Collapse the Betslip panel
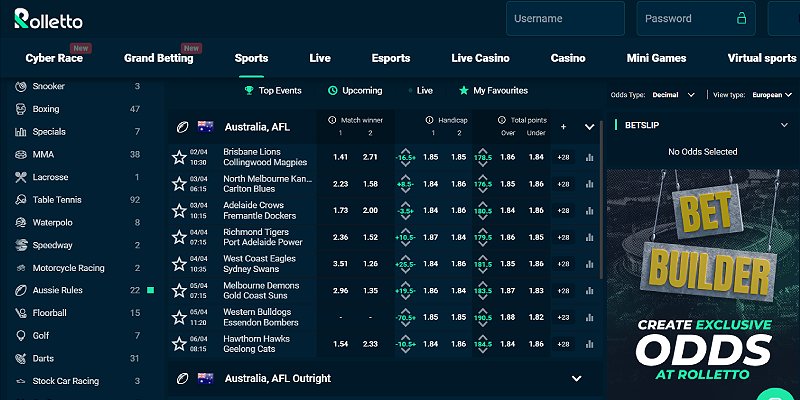Screen dimensions: 800x400 (x=784, y=125)
